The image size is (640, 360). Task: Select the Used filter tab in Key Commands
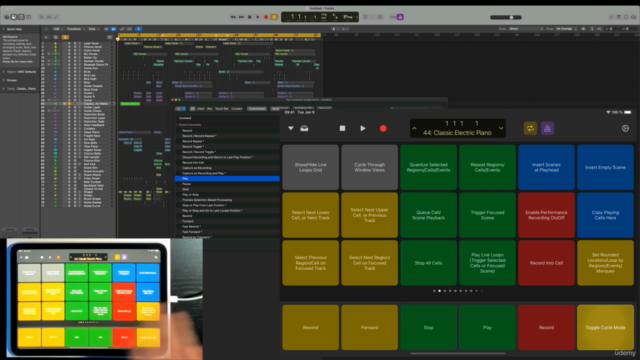pos(200,109)
